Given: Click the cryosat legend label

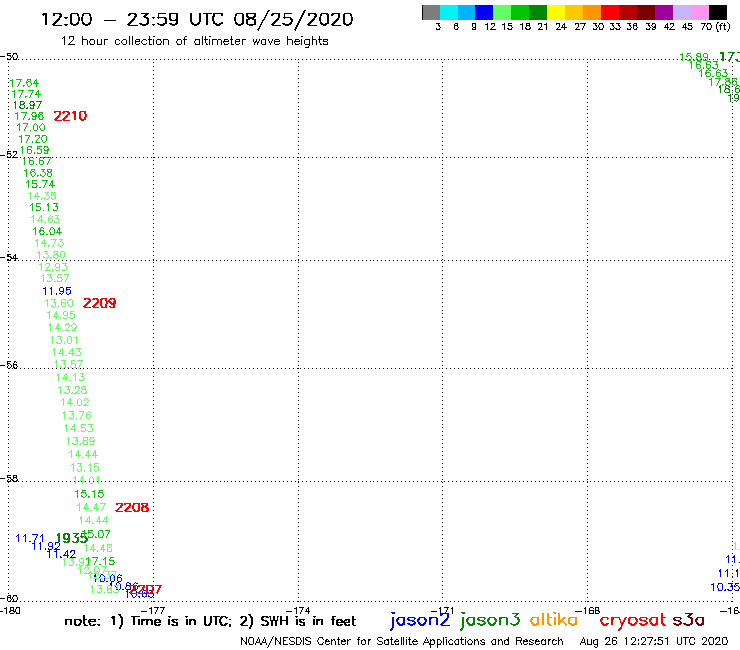Looking at the screenshot, I should tap(632, 621).
